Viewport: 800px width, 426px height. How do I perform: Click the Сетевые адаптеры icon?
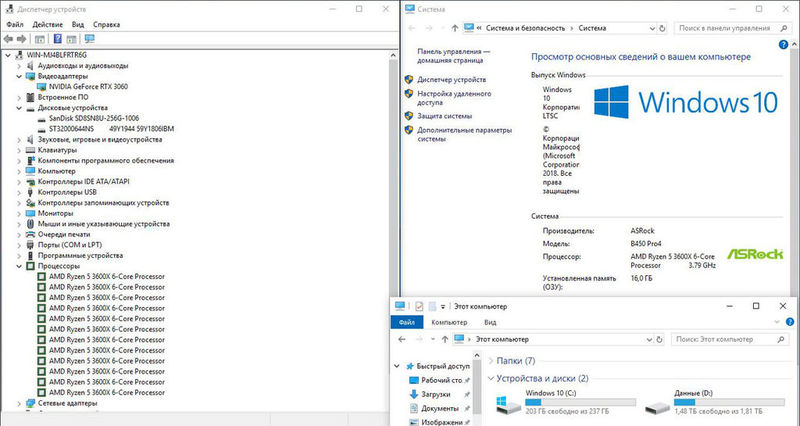(30, 404)
